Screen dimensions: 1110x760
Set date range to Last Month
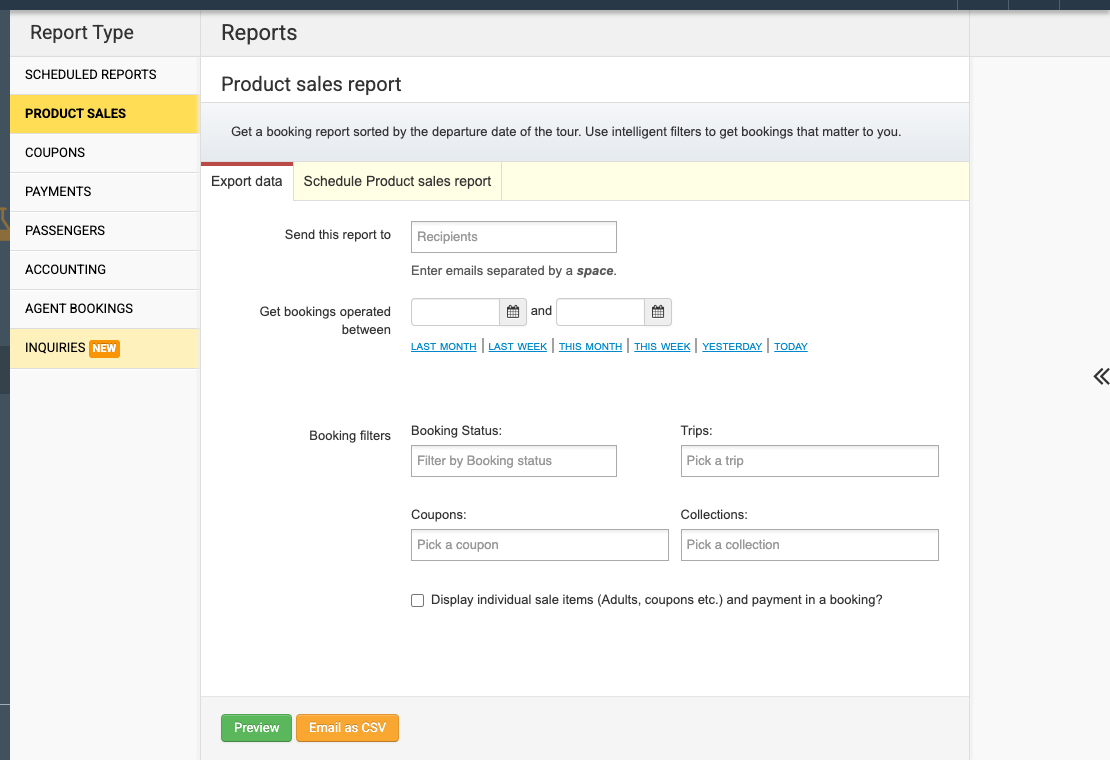click(x=444, y=347)
